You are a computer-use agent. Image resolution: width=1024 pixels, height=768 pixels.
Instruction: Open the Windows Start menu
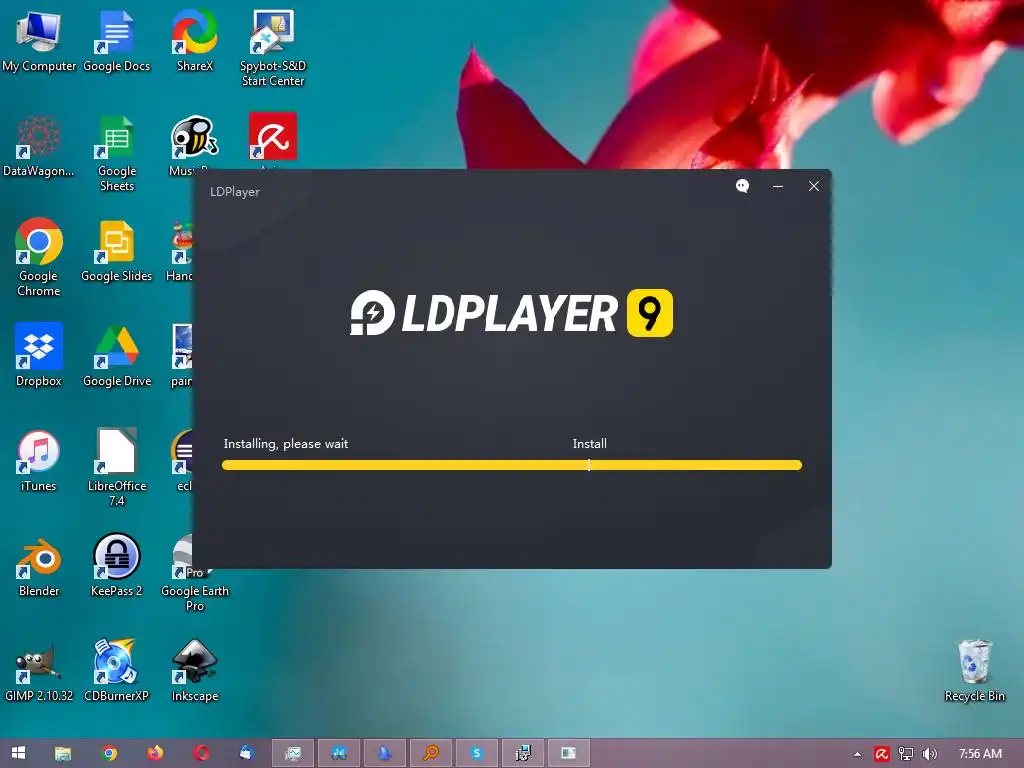(x=18, y=753)
